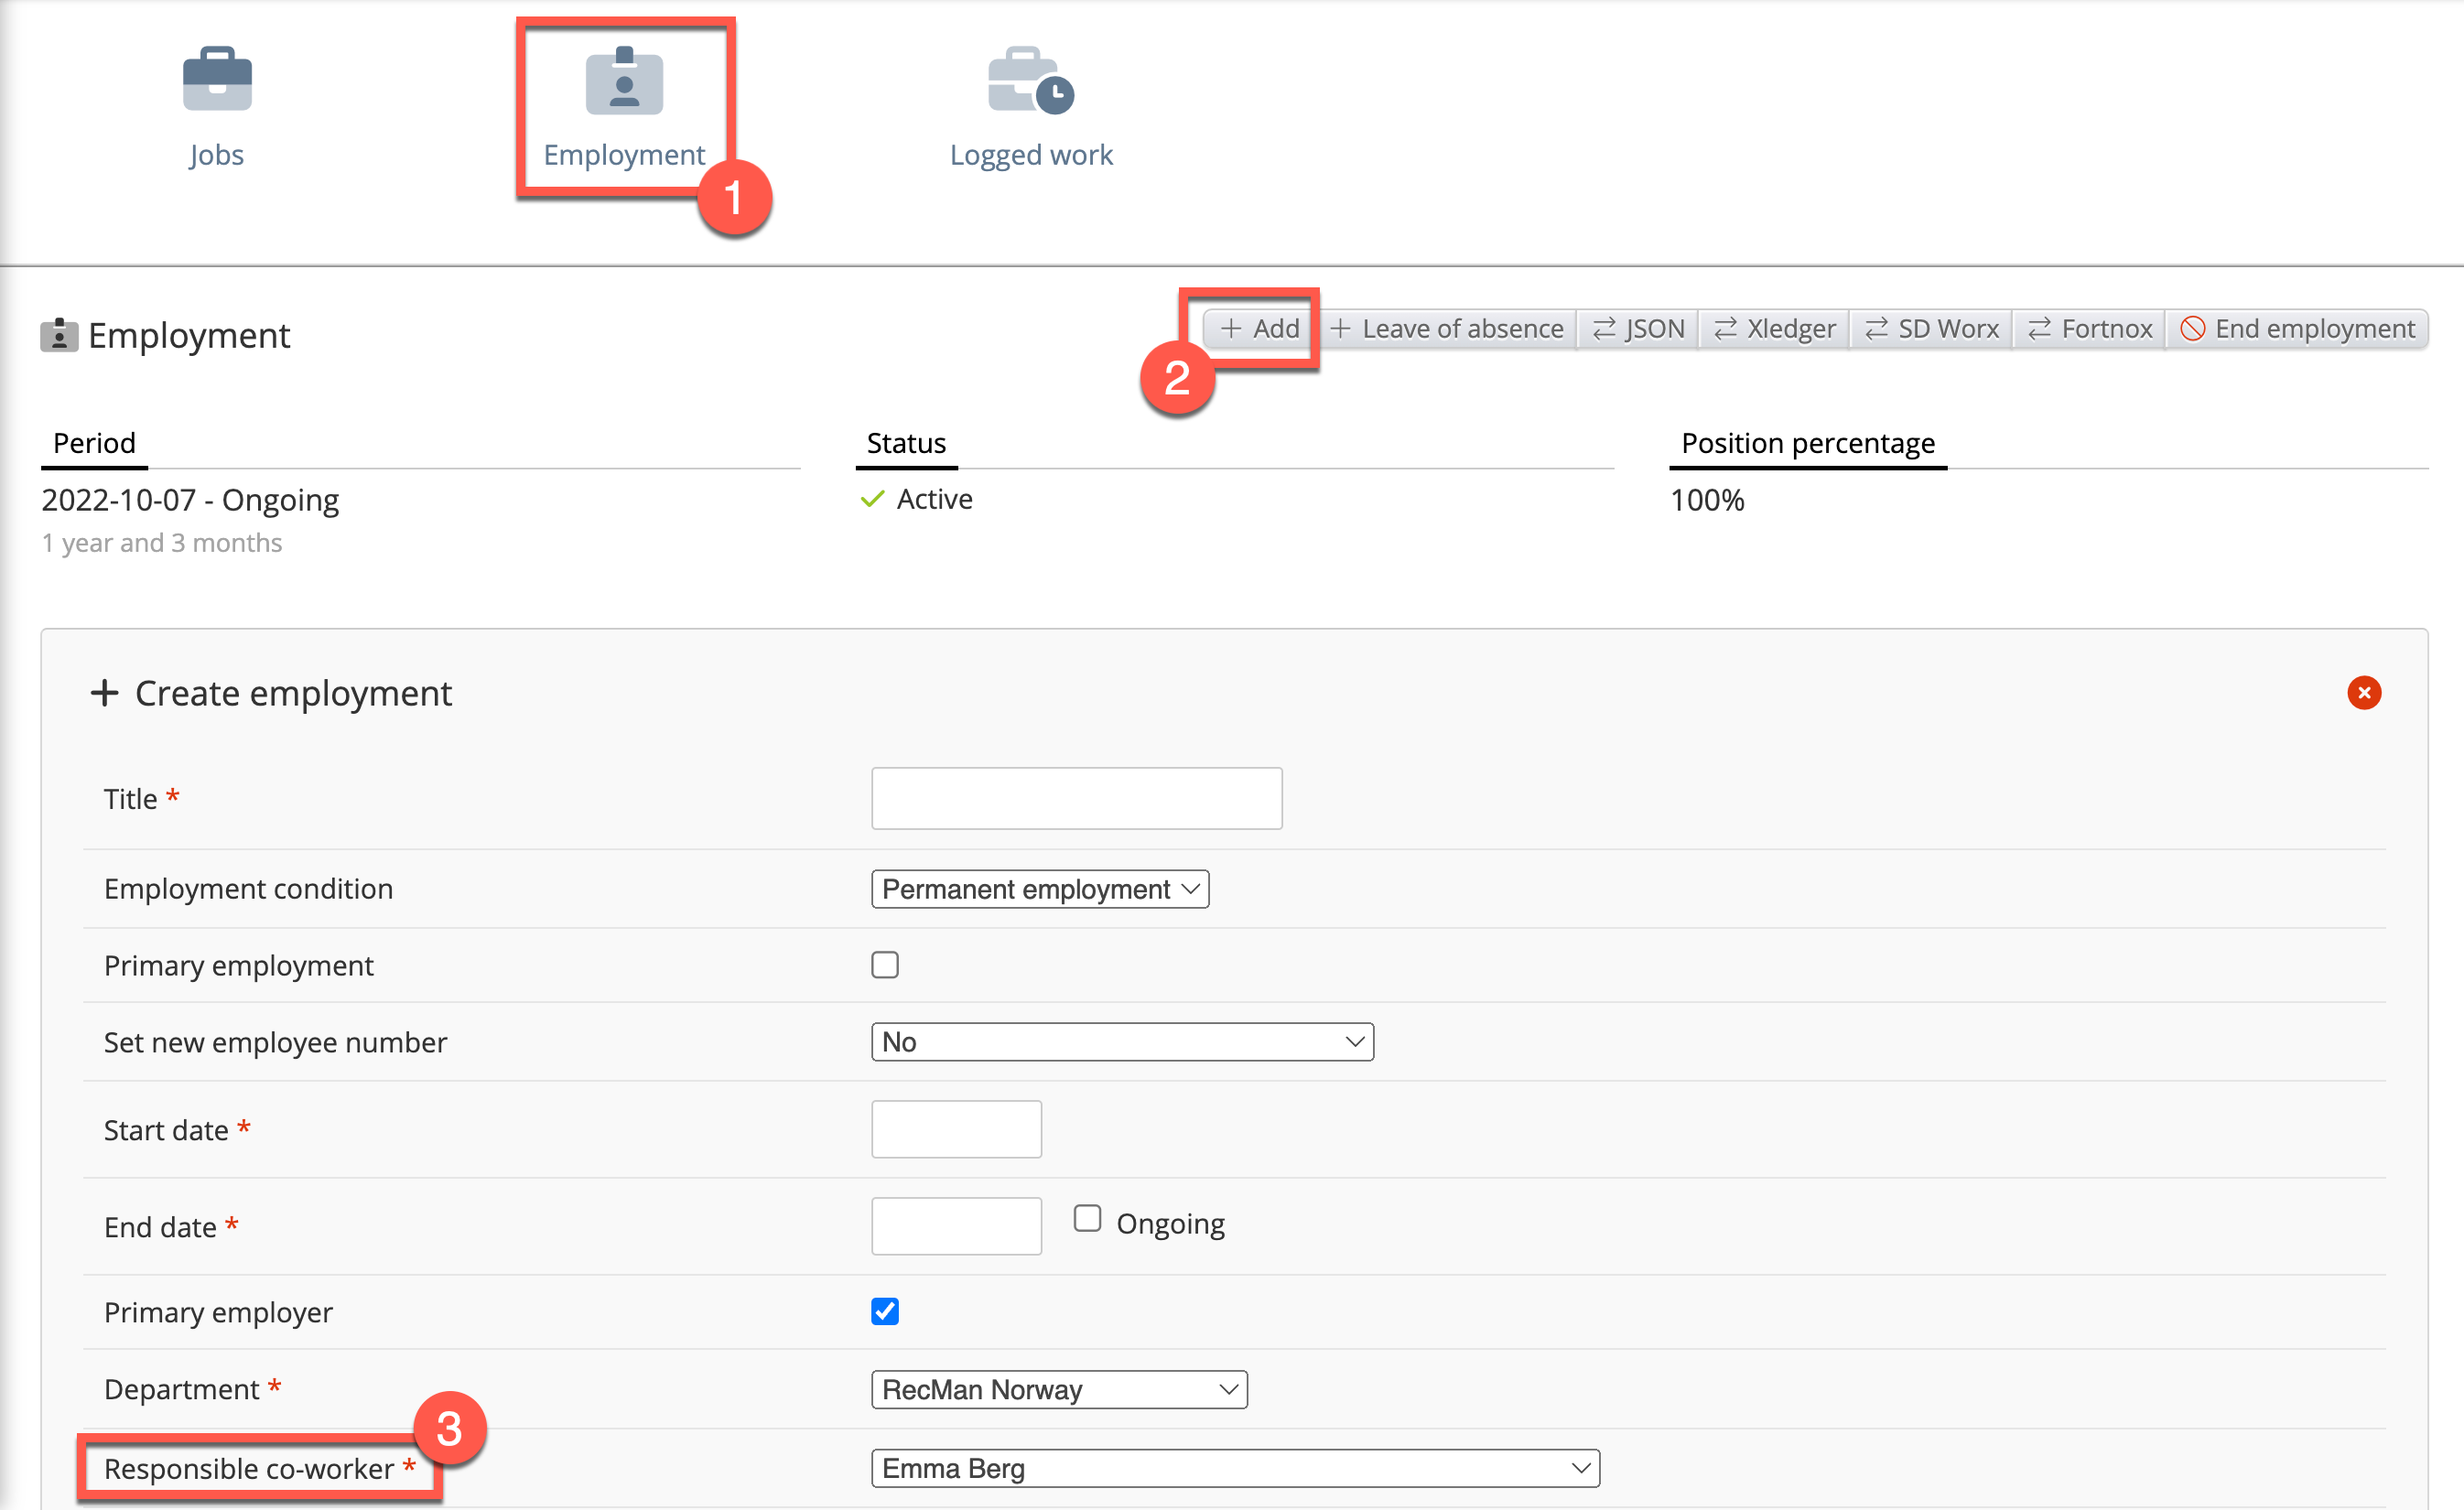This screenshot has width=2464, height=1510.
Task: Open the Jobs briefcase icon
Action: [217, 79]
